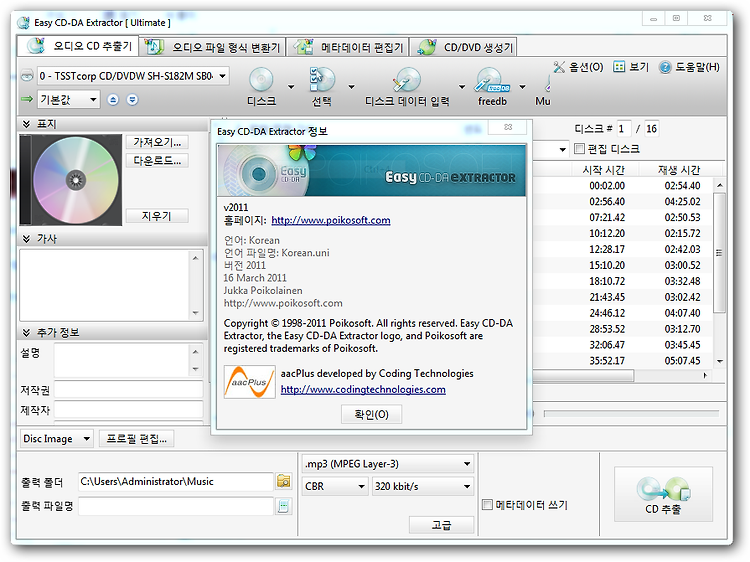
Task: Open the Disc Image profile dropdown
Action: click(56, 439)
